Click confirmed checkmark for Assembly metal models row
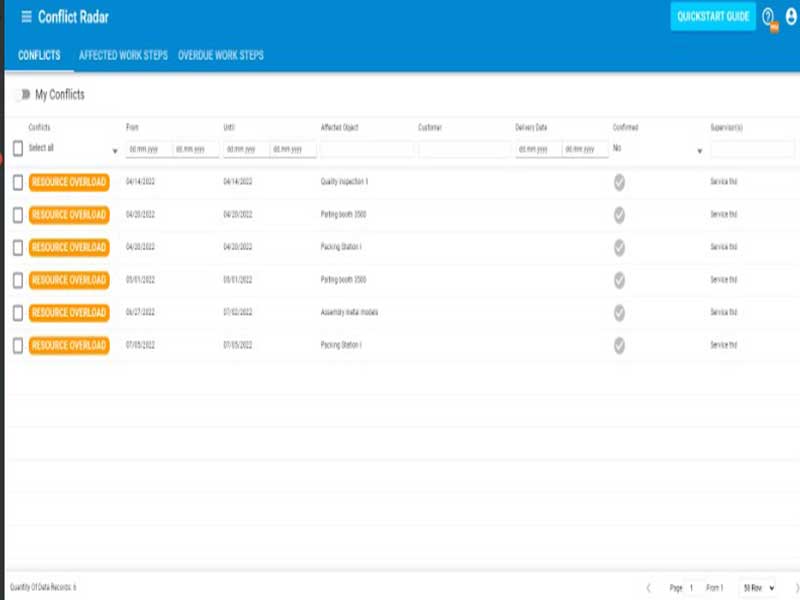This screenshot has width=800, height=600. (x=619, y=312)
